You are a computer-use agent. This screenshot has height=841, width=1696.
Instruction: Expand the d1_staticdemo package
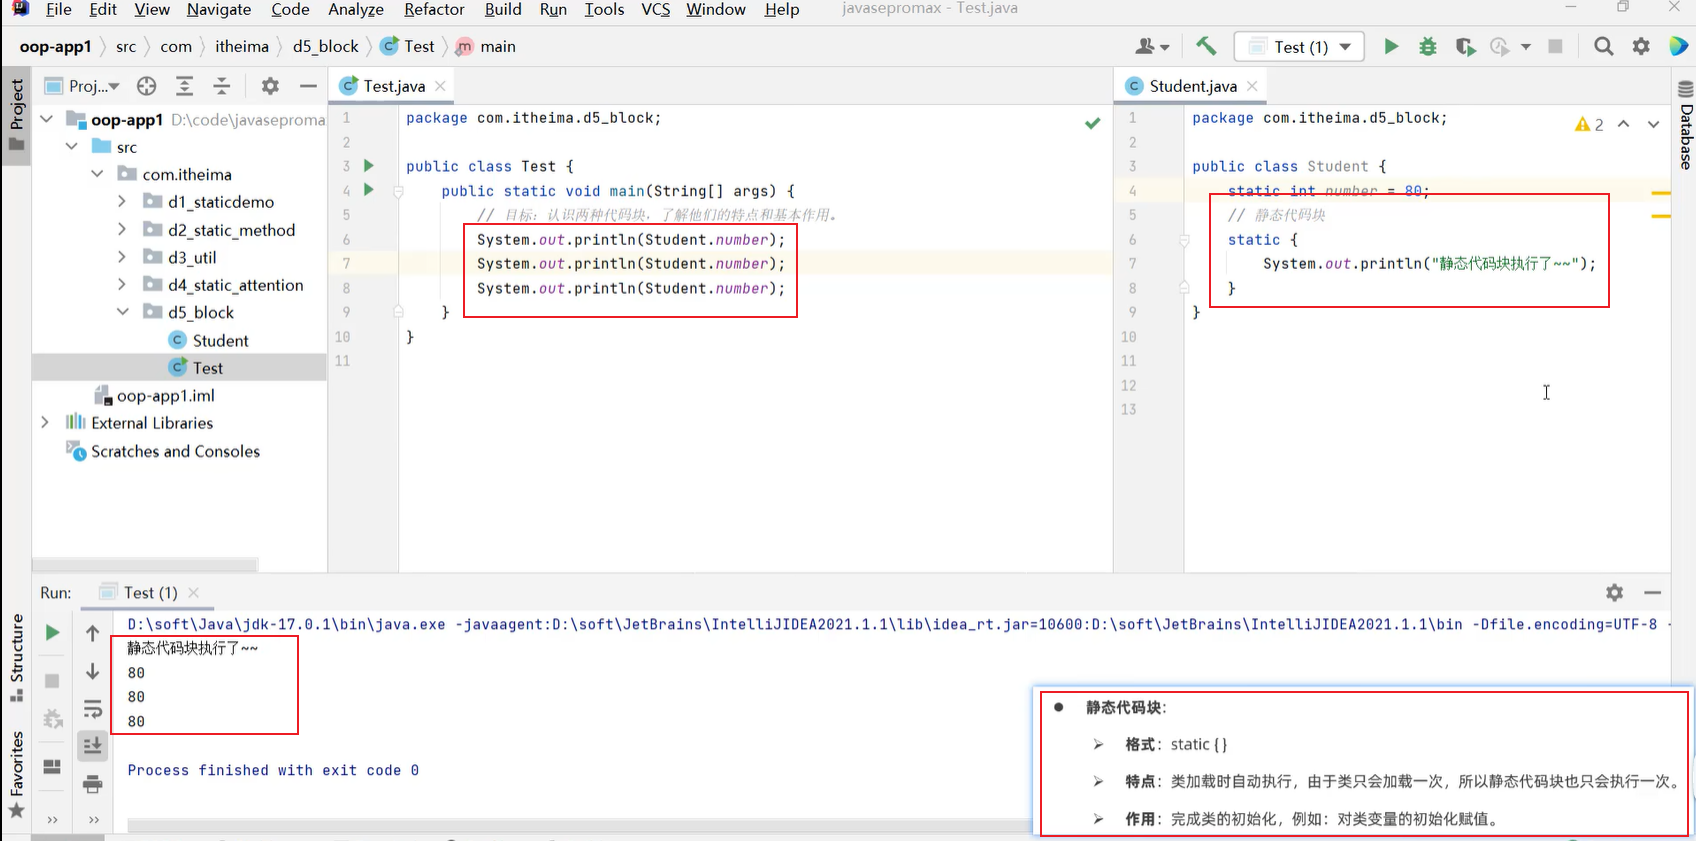[x=122, y=201]
